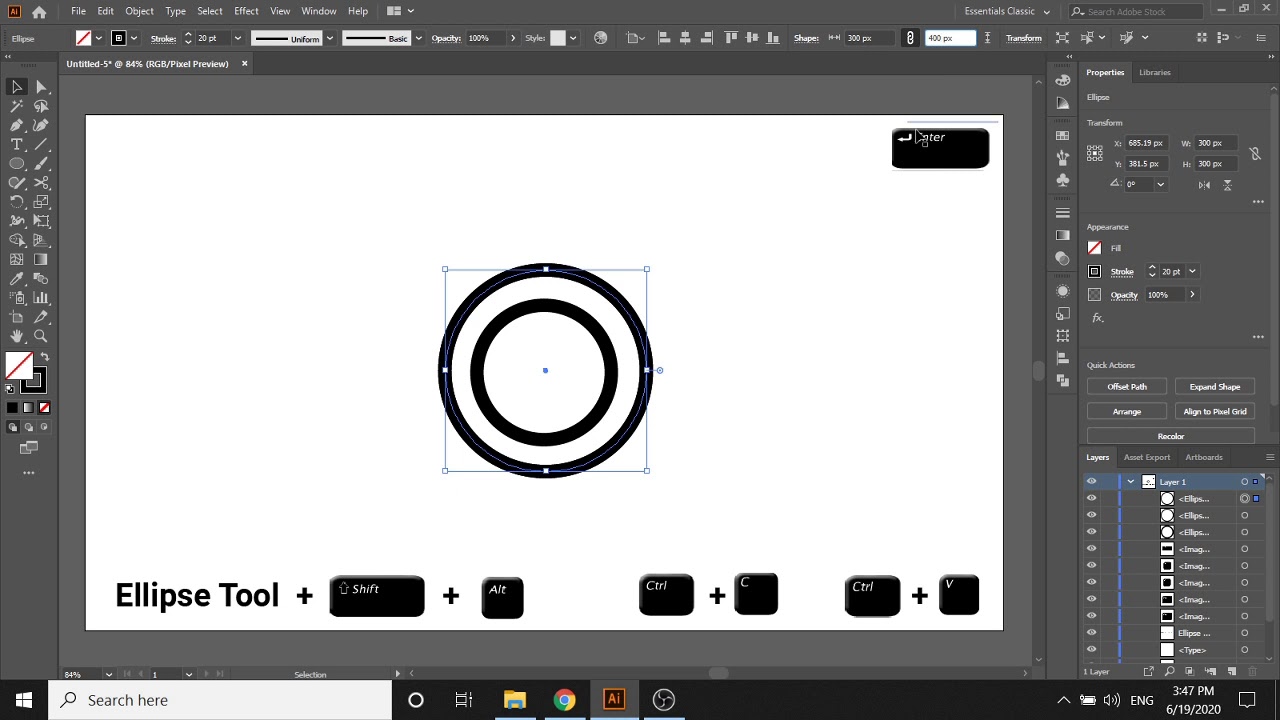Set color mode to None
Viewport: 1280px width, 720px height.
[x=44, y=408]
